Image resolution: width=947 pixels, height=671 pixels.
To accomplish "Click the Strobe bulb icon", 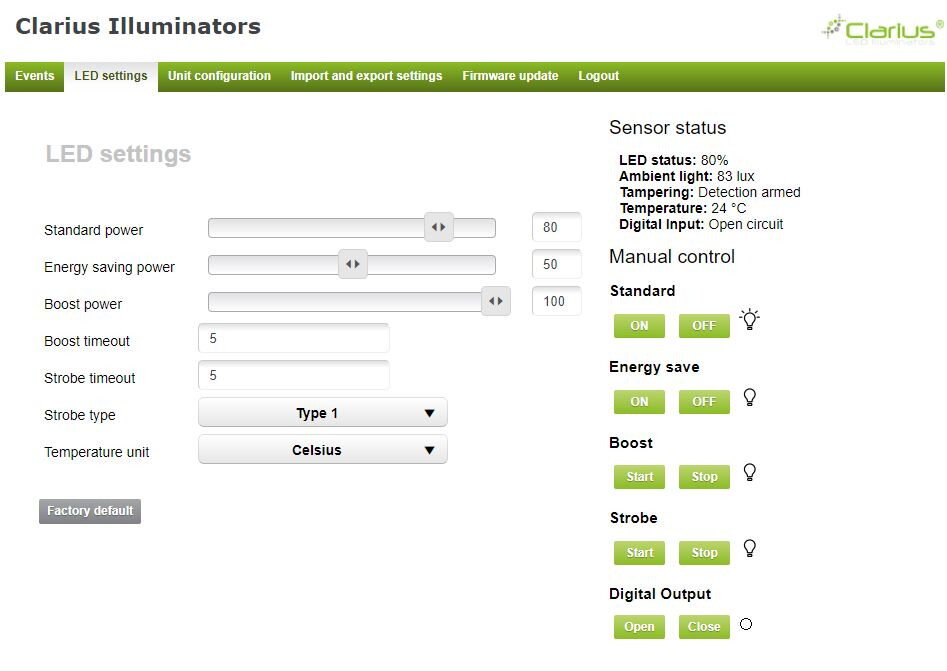I will pyautogui.click(x=750, y=548).
